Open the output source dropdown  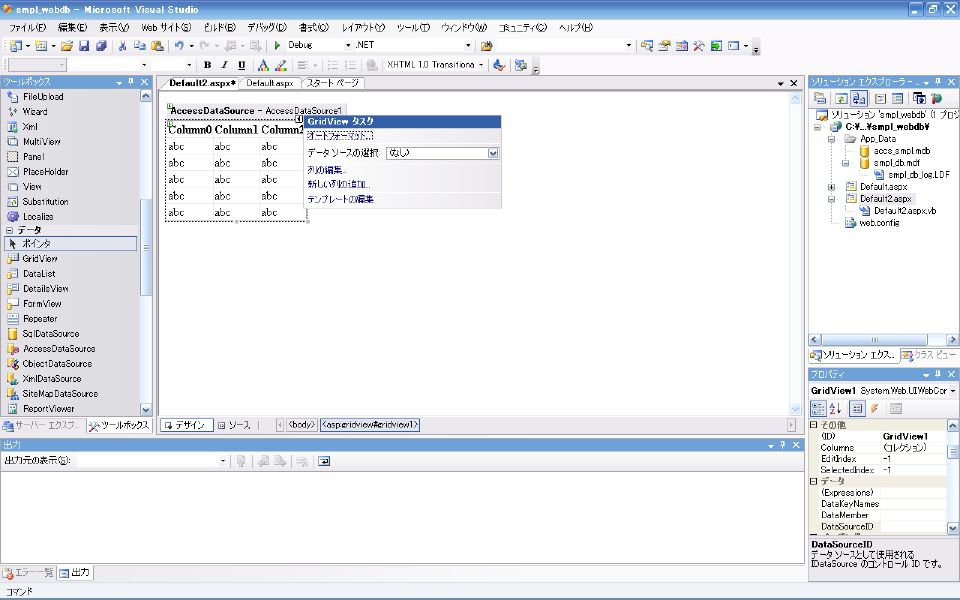(x=222, y=461)
